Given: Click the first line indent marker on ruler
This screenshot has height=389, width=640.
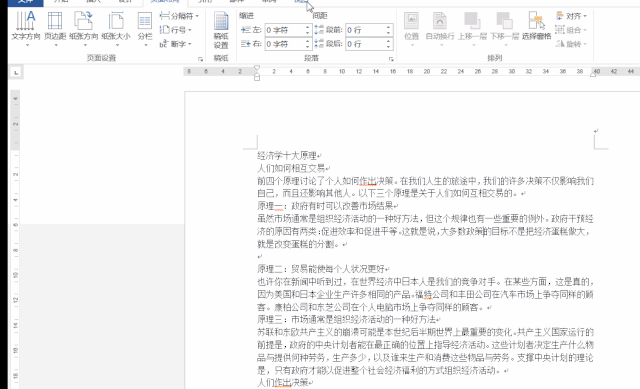Looking at the screenshot, I should pyautogui.click(x=257, y=68).
